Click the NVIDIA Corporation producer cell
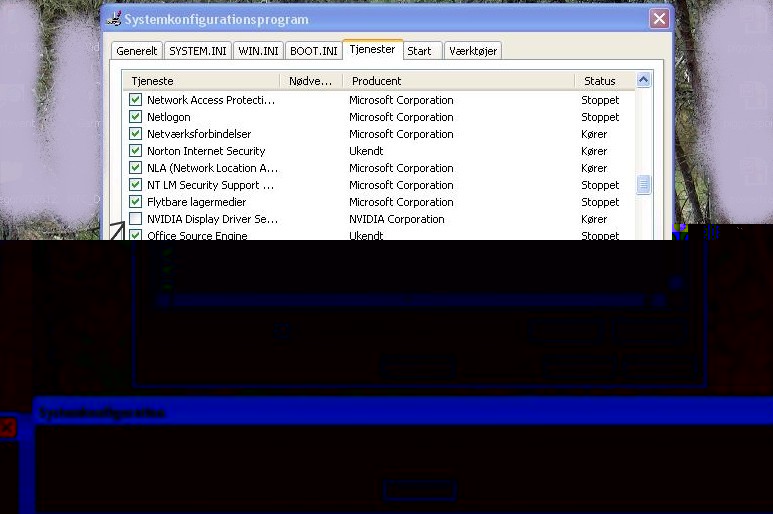This screenshot has height=514, width=773. (397, 219)
